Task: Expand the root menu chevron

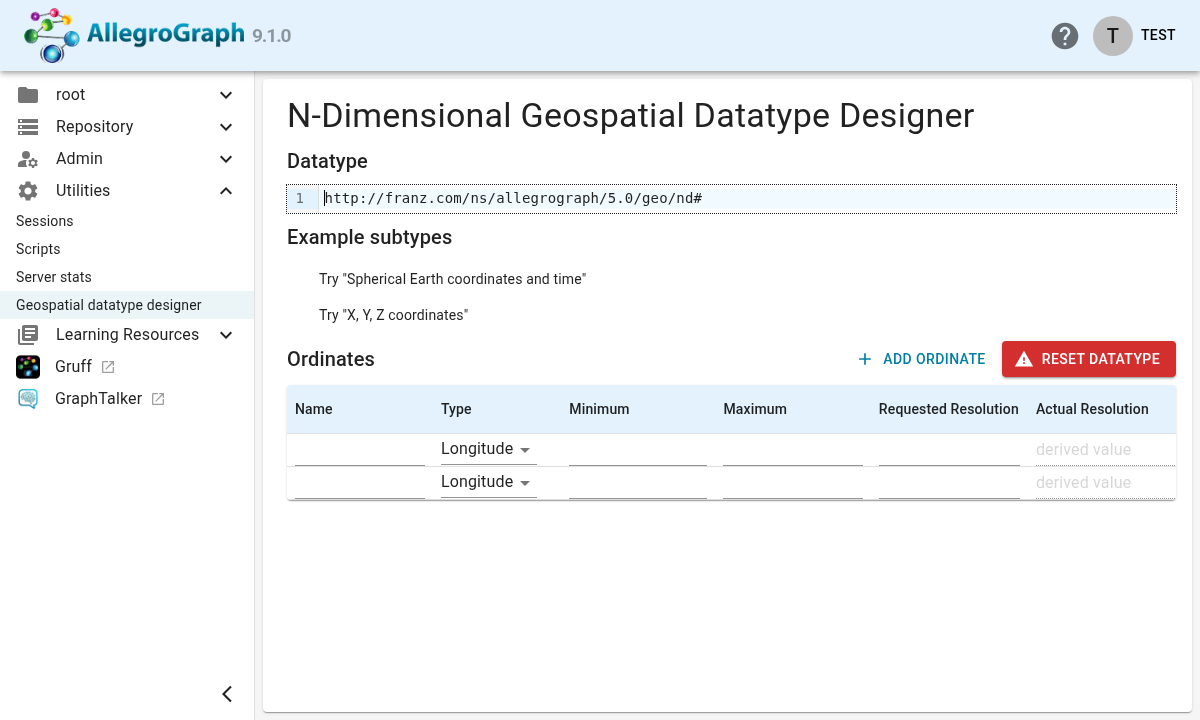Action: (x=226, y=95)
